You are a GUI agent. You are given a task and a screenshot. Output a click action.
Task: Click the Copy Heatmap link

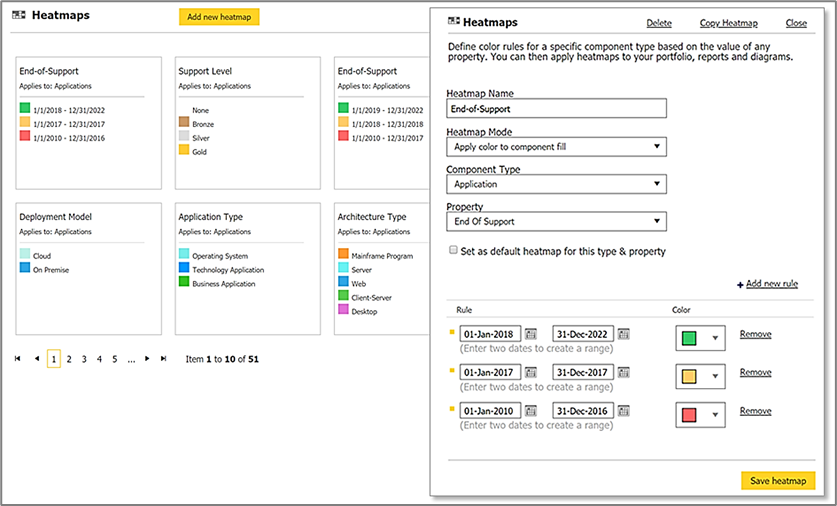coord(728,23)
